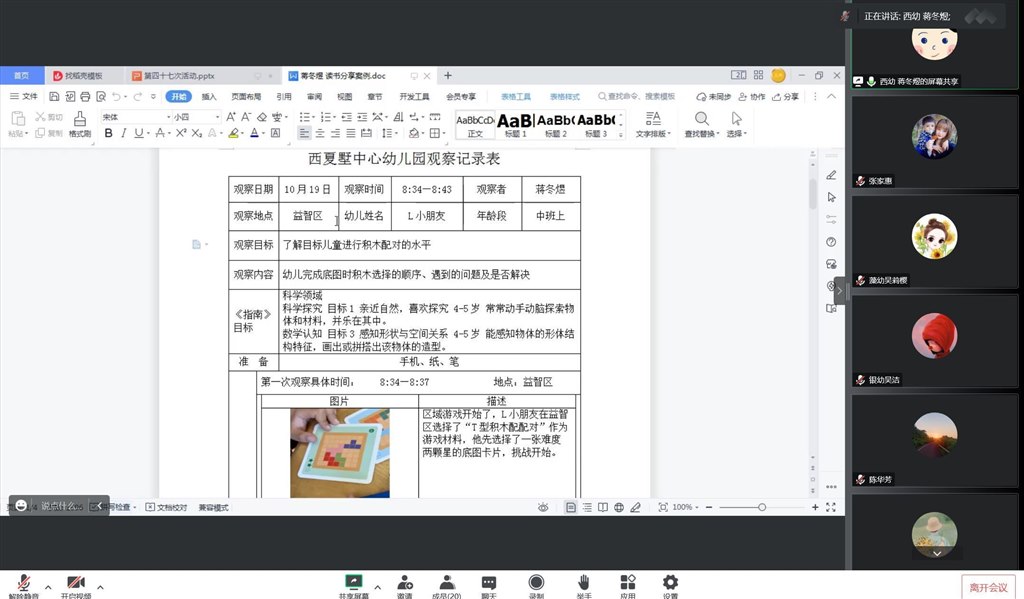Open the 表格工具 ribbon tab
This screenshot has width=1024, height=599.
516,97
